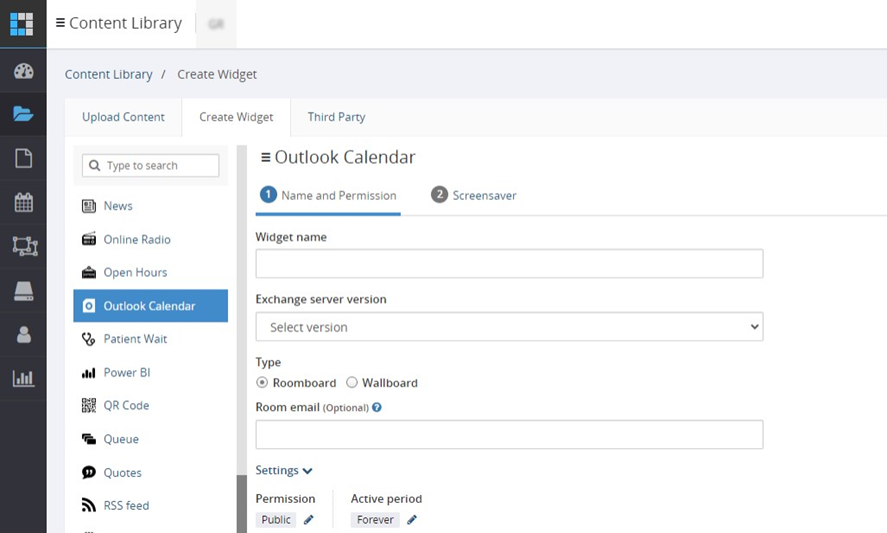Switch to the Third Party tab

pyautogui.click(x=337, y=117)
